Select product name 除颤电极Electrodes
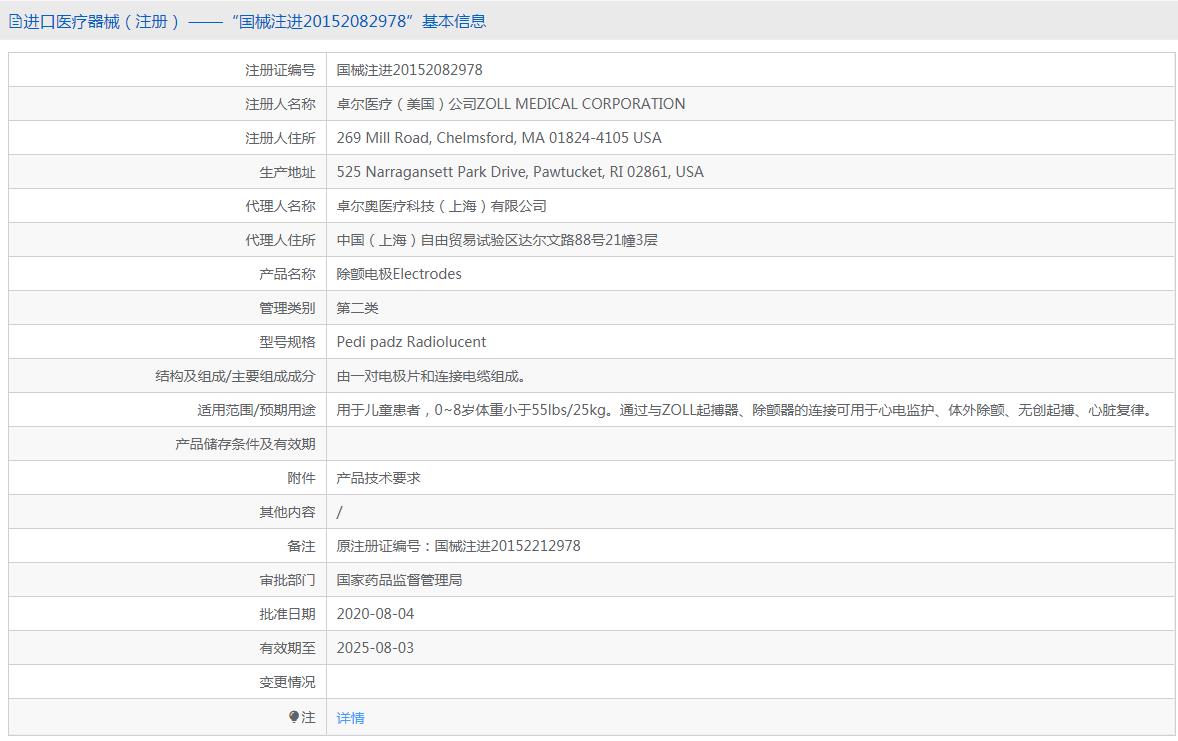Viewport: 1178px width, 741px height. coord(399,274)
